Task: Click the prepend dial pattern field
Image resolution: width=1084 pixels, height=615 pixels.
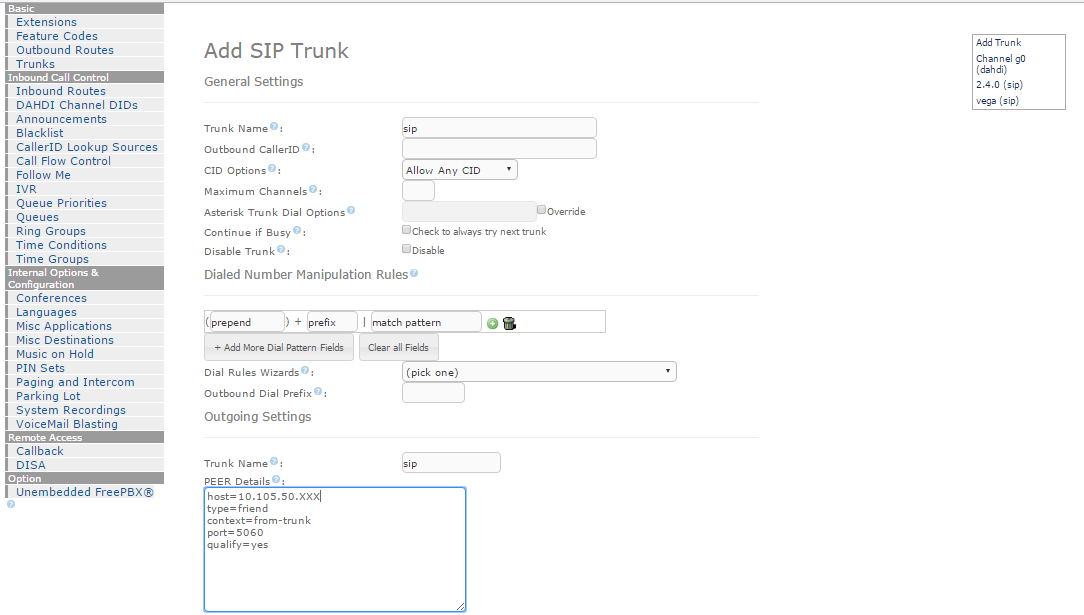Action: [247, 322]
